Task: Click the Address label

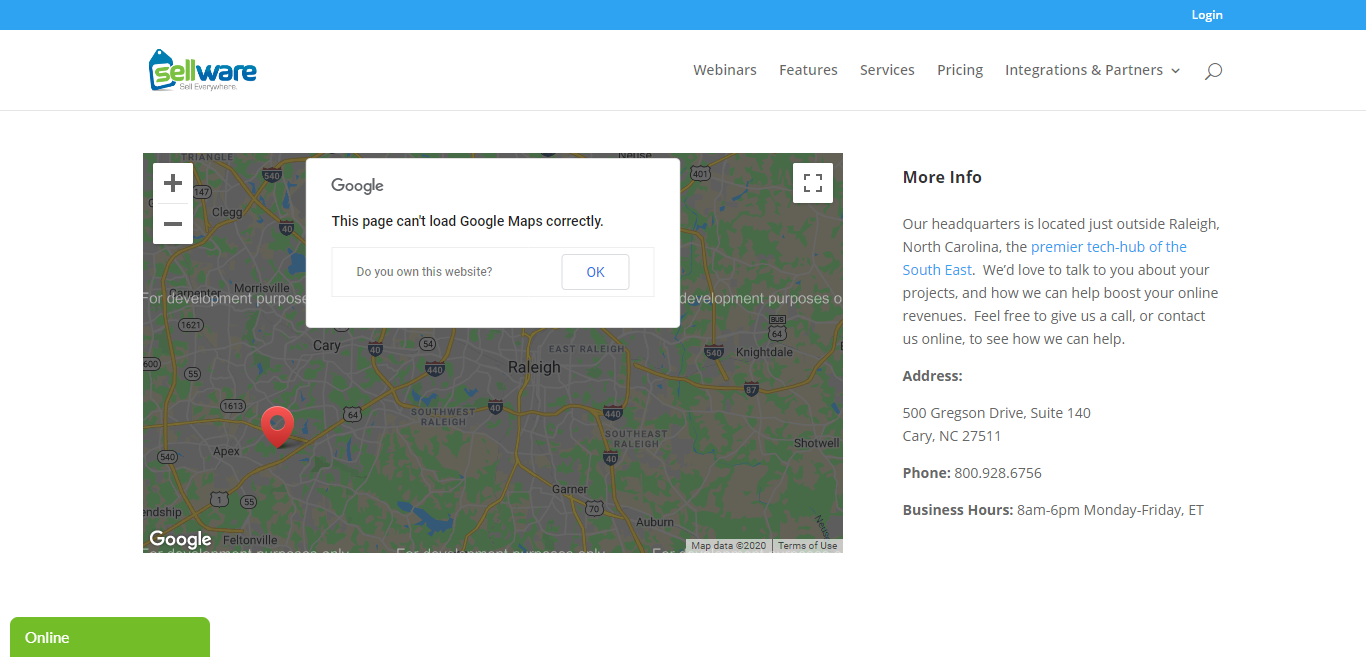Action: 932,376
